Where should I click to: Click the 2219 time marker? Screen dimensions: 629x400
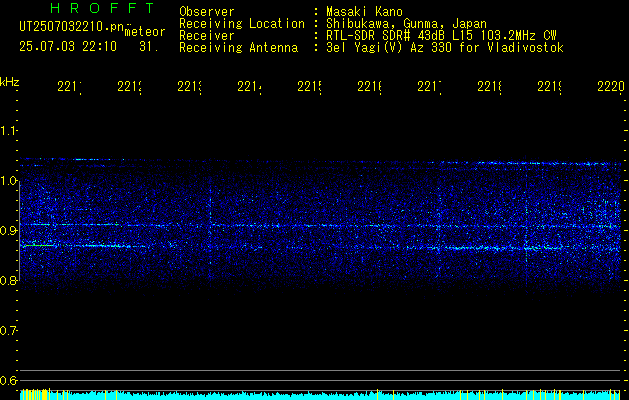[x=550, y=87]
